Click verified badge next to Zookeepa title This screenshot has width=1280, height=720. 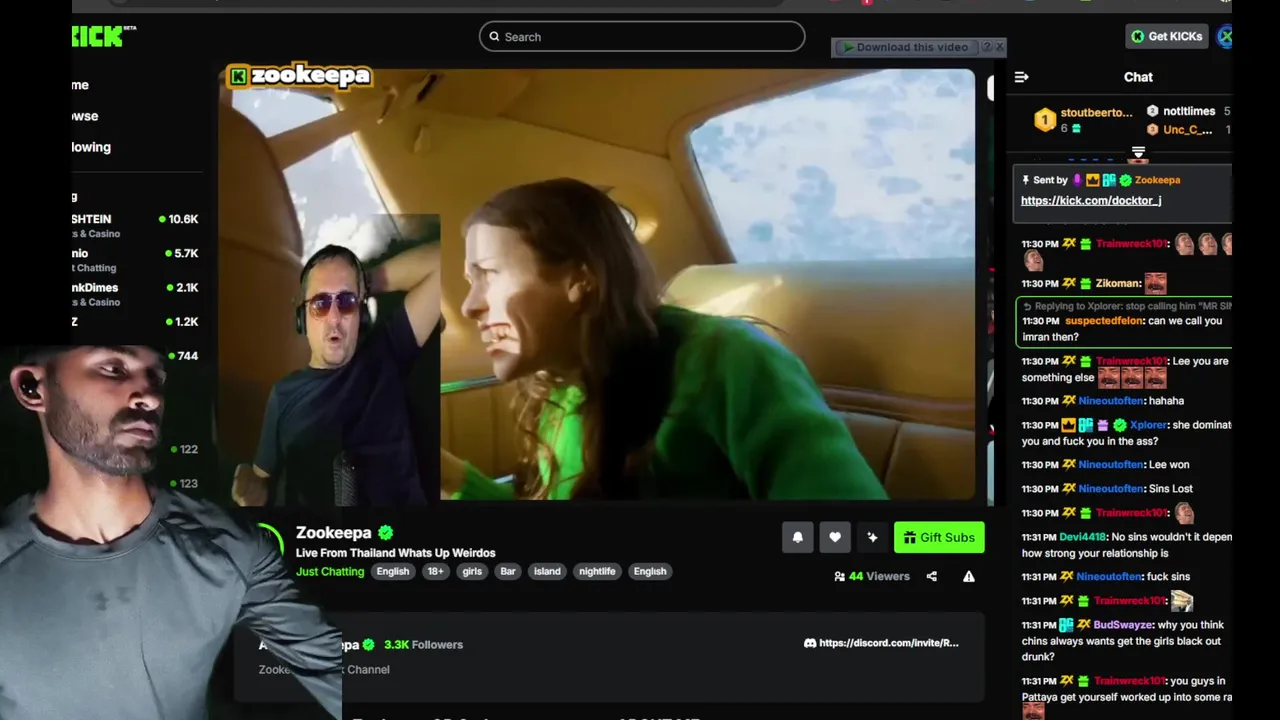click(386, 533)
